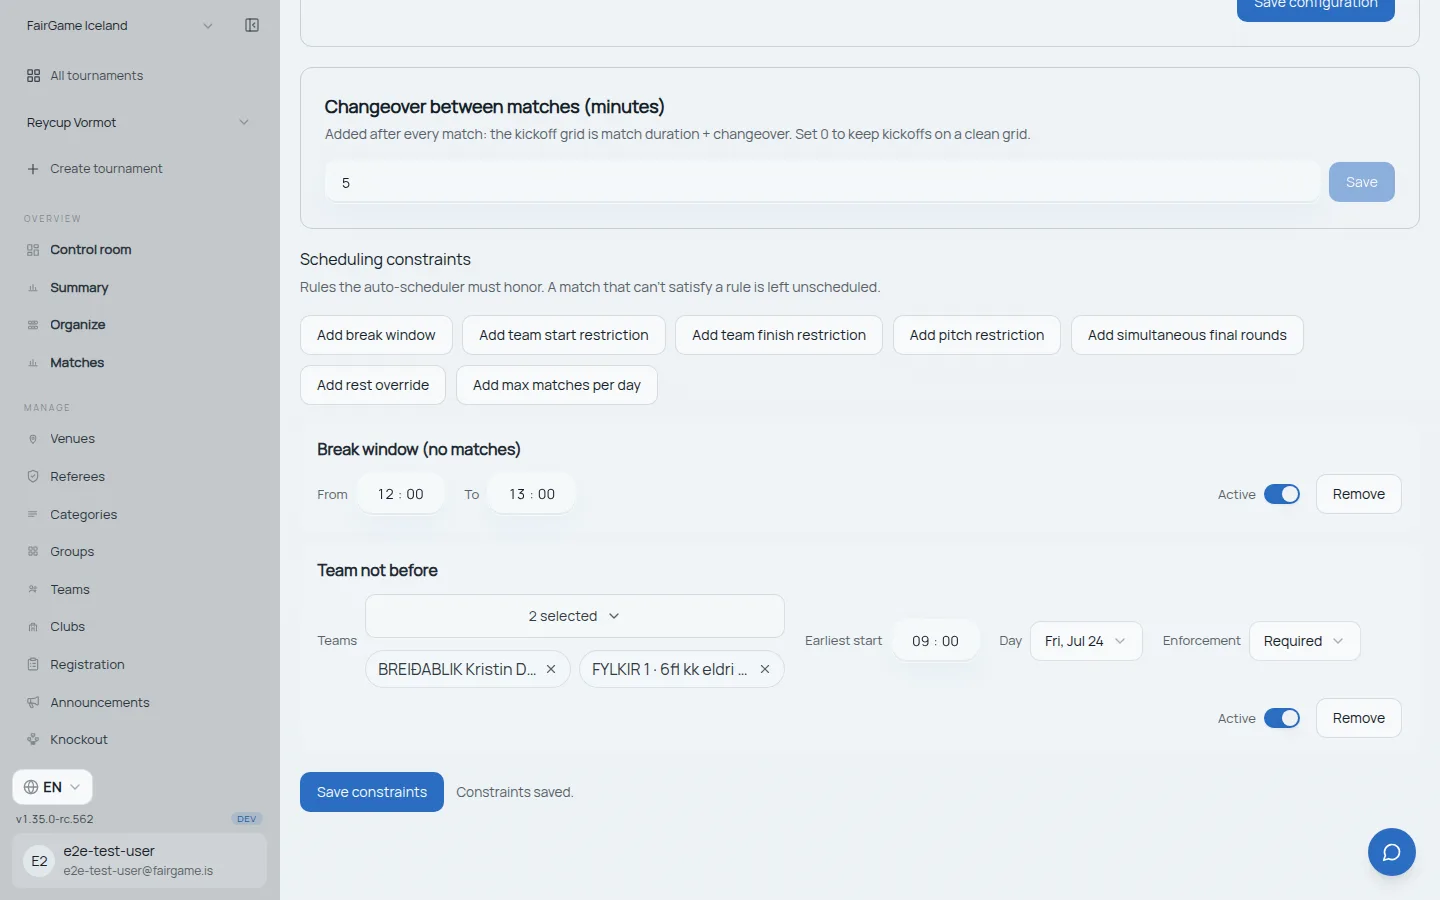Remove FYLKIR 1 team chip

765,669
